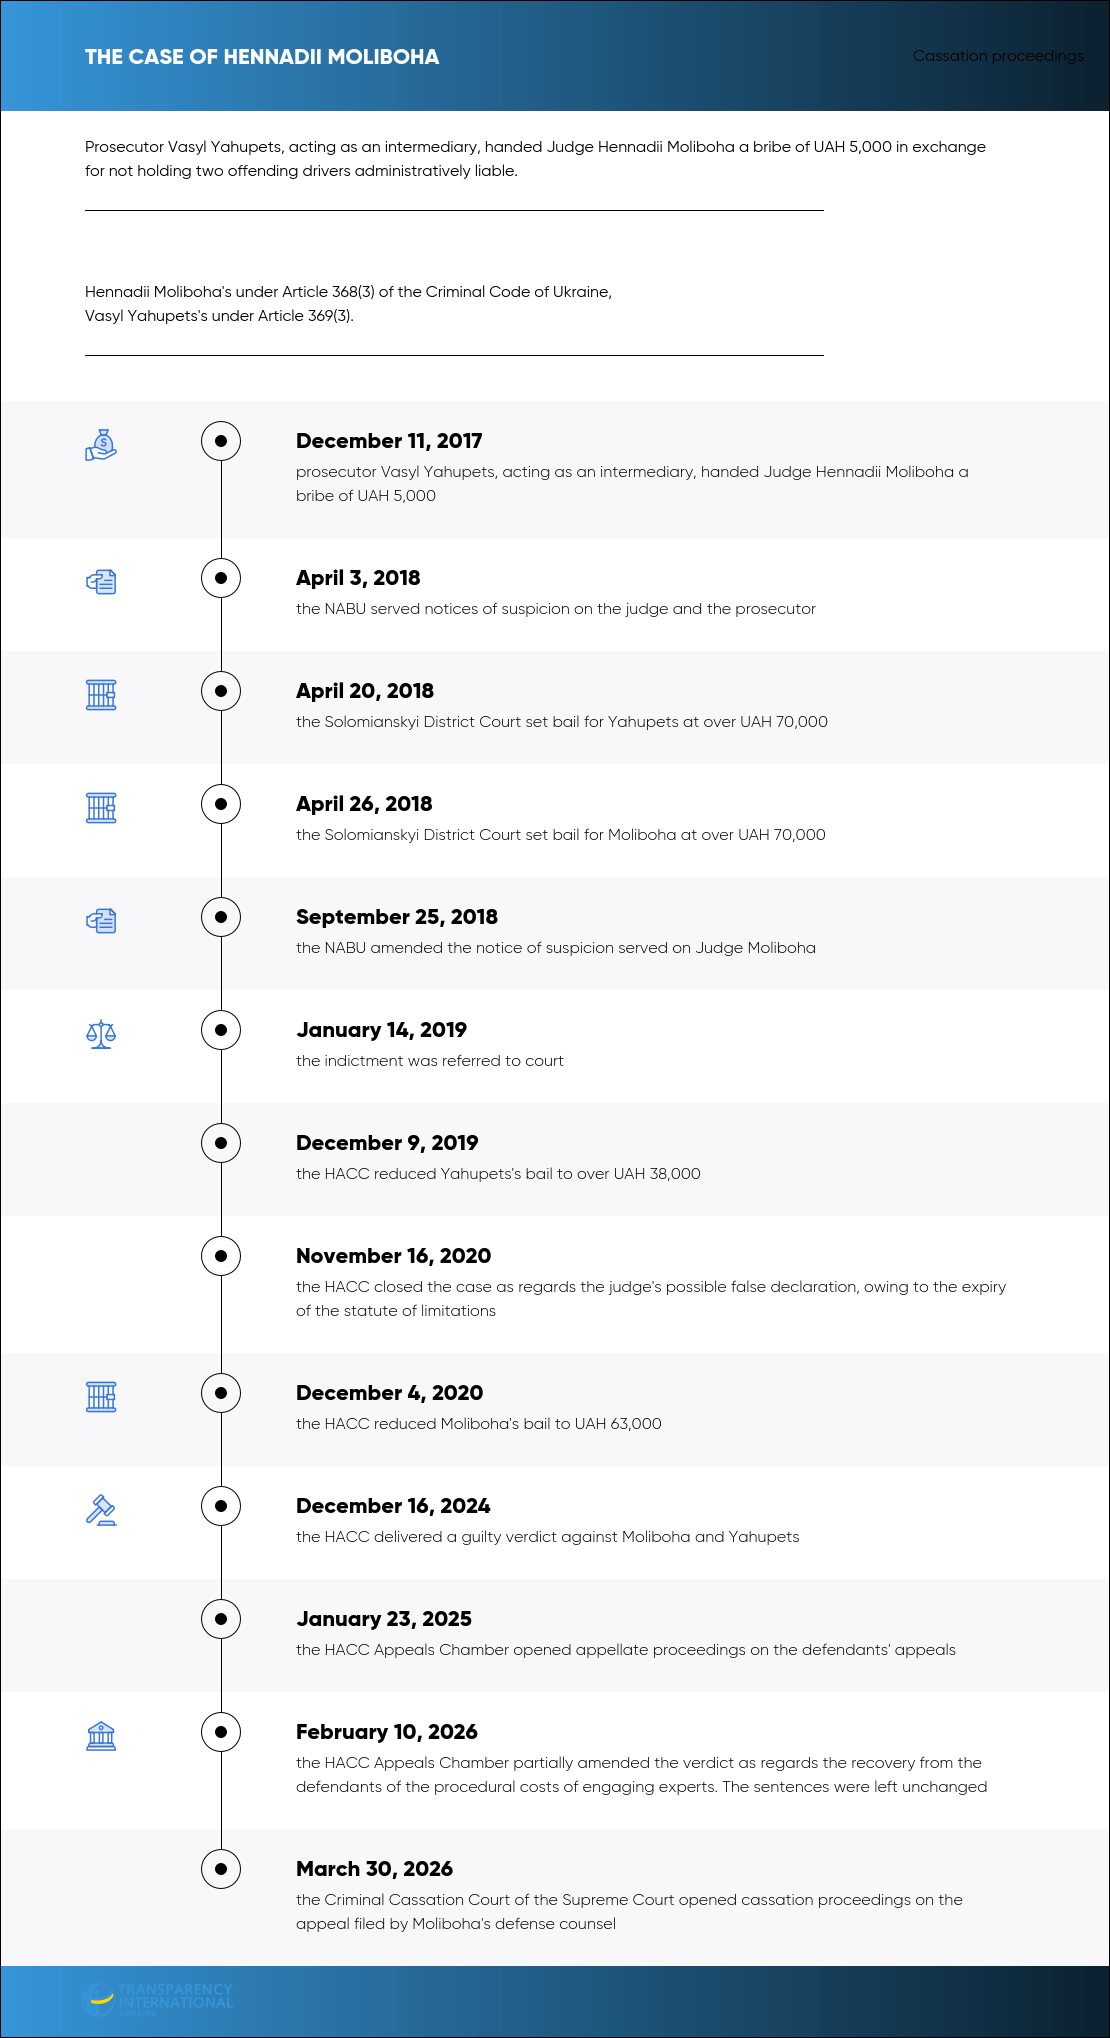Click the January 14, 2019 date heading
Screen dimensions: 1110x2038
click(x=381, y=1030)
